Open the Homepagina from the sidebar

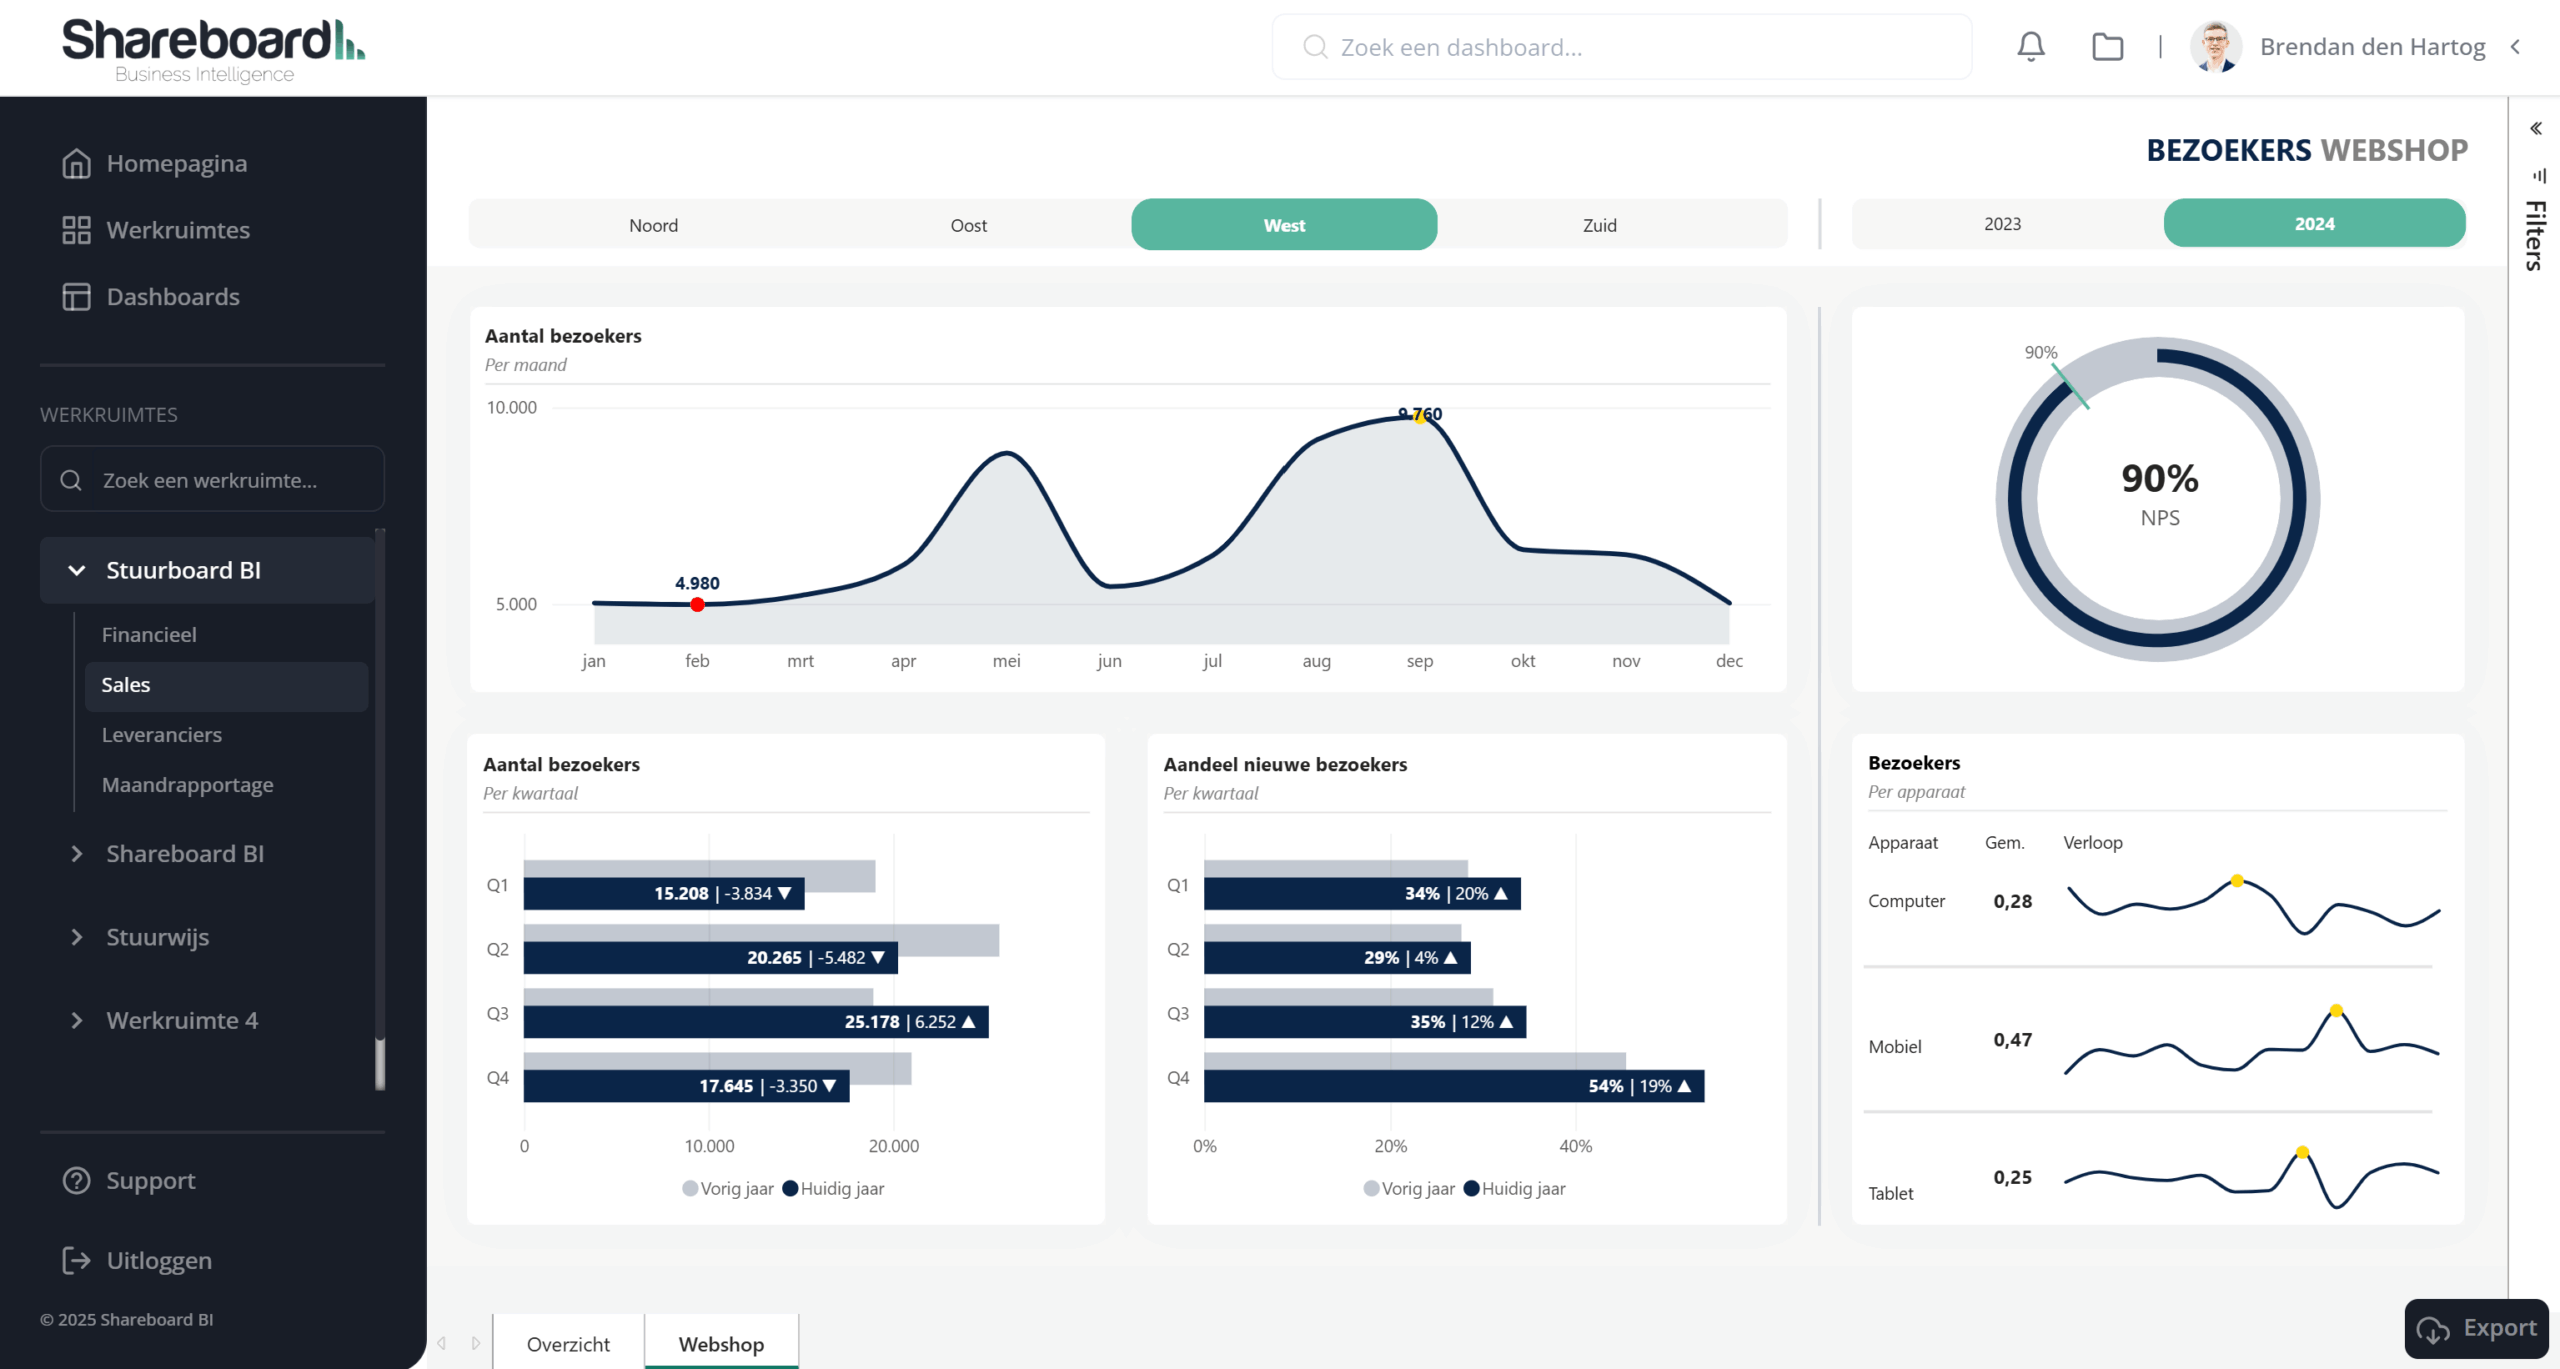[177, 163]
